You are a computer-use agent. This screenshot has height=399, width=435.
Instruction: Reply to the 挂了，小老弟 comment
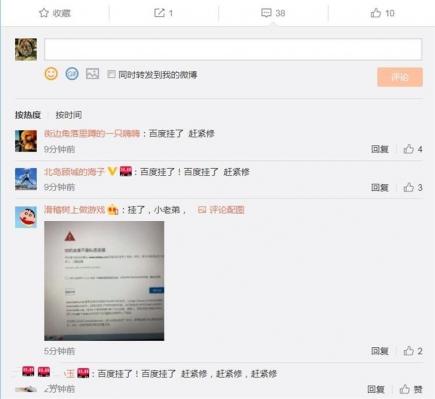[380, 351]
